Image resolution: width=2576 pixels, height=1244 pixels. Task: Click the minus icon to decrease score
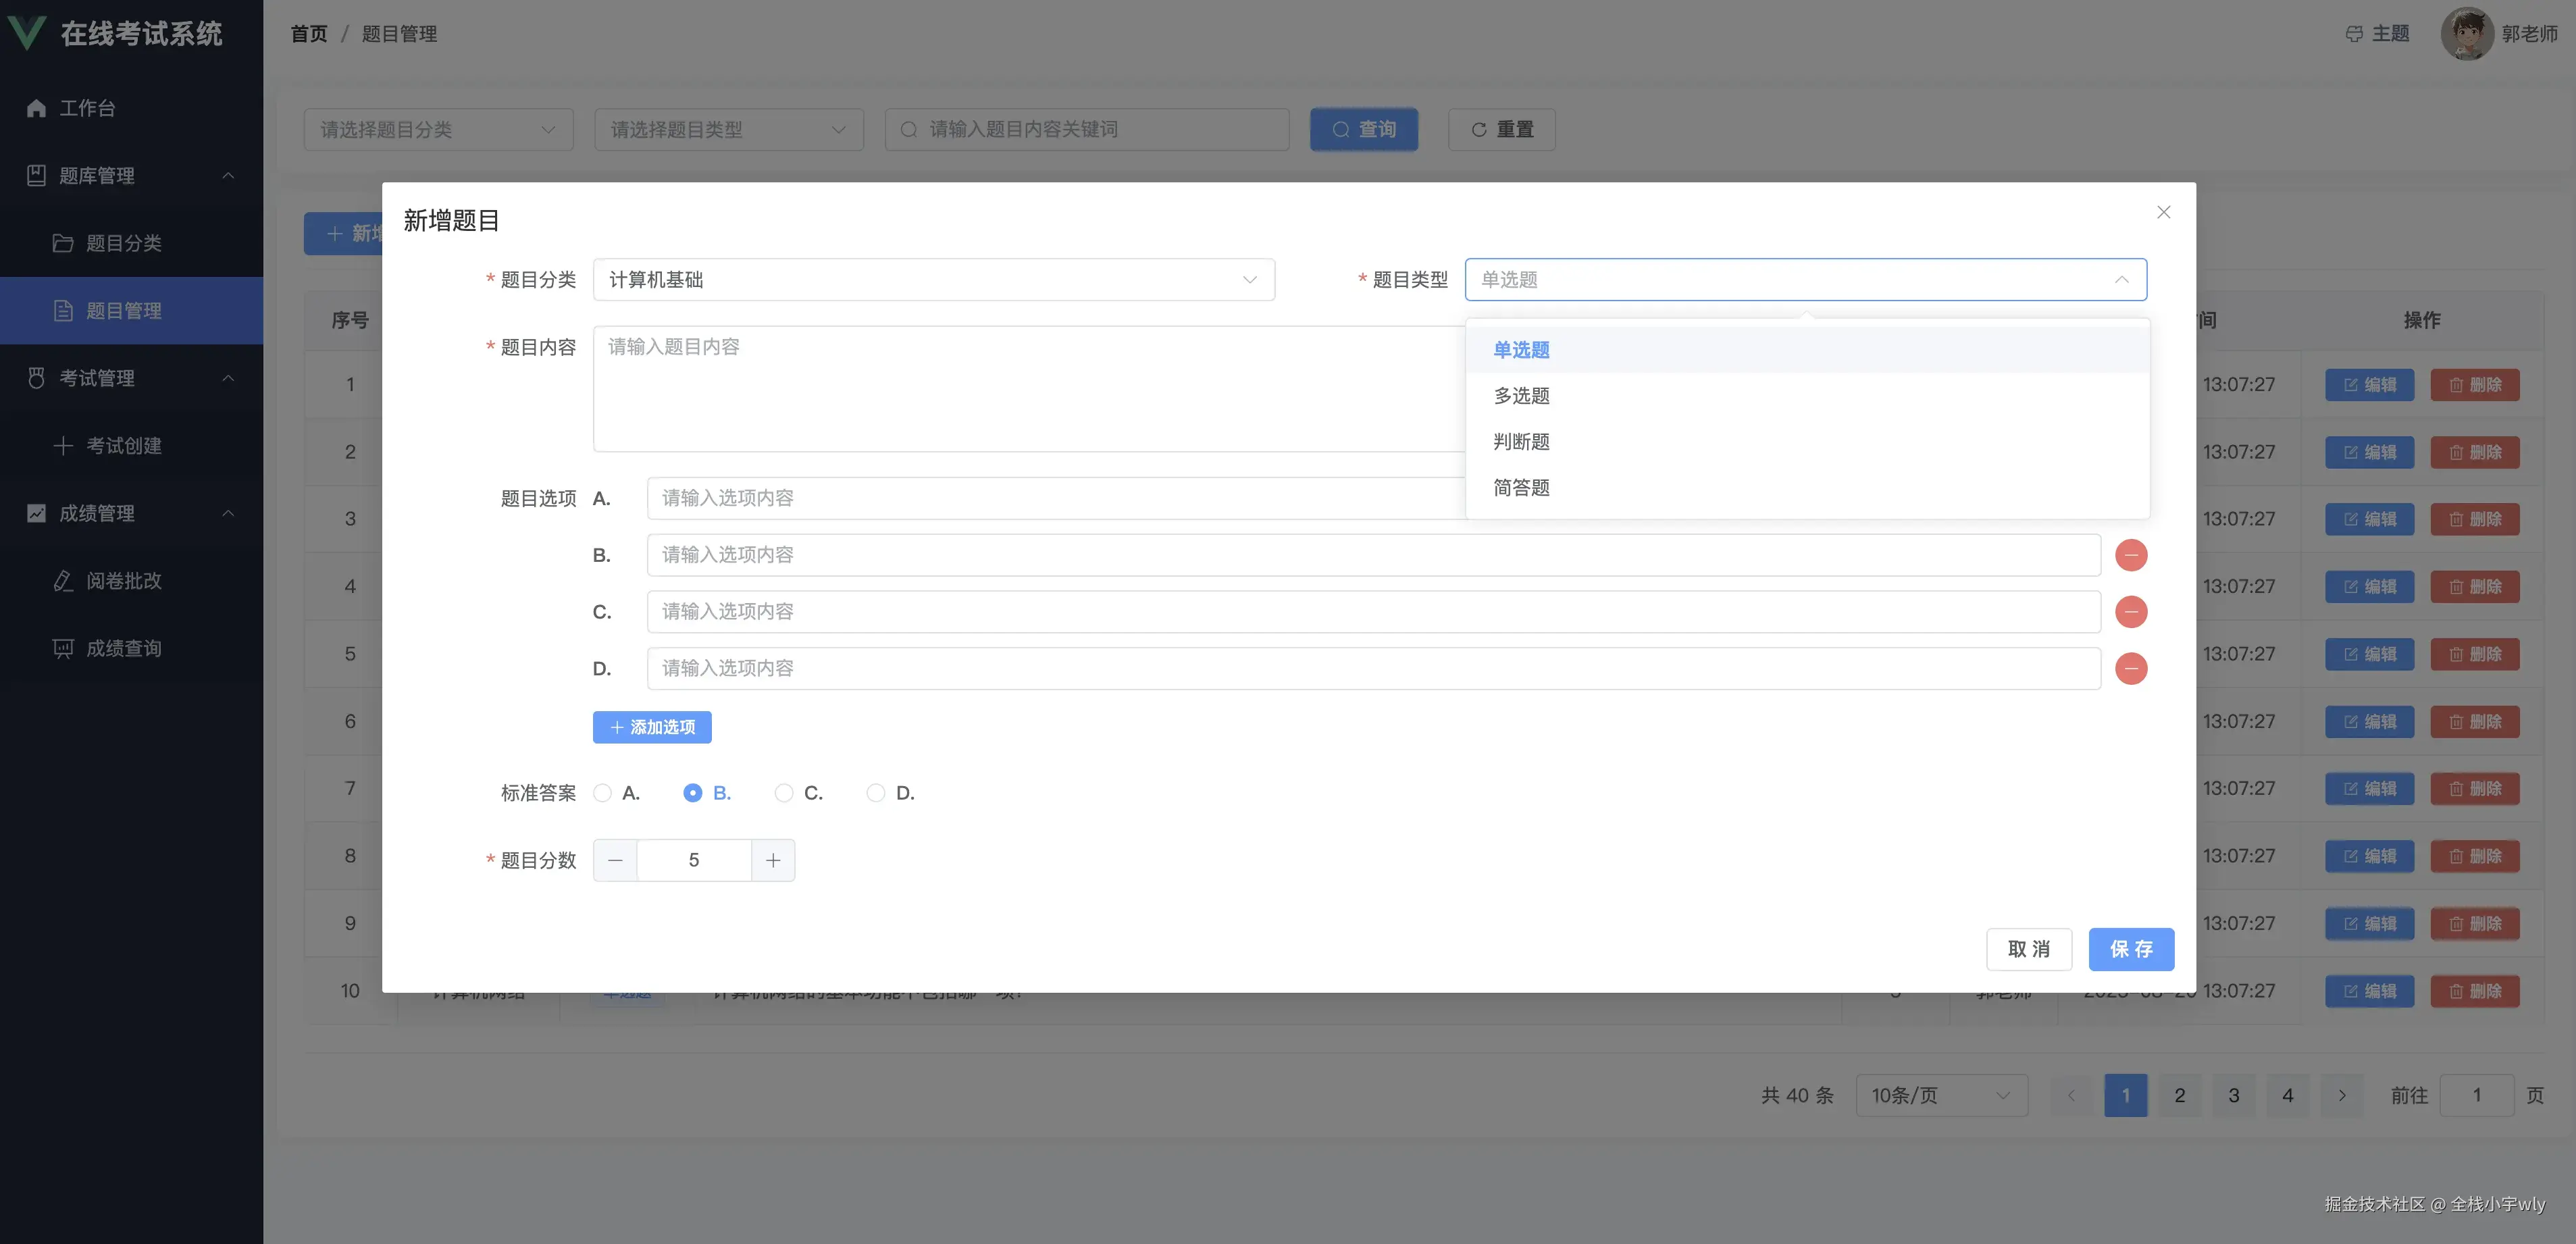pyautogui.click(x=615, y=860)
